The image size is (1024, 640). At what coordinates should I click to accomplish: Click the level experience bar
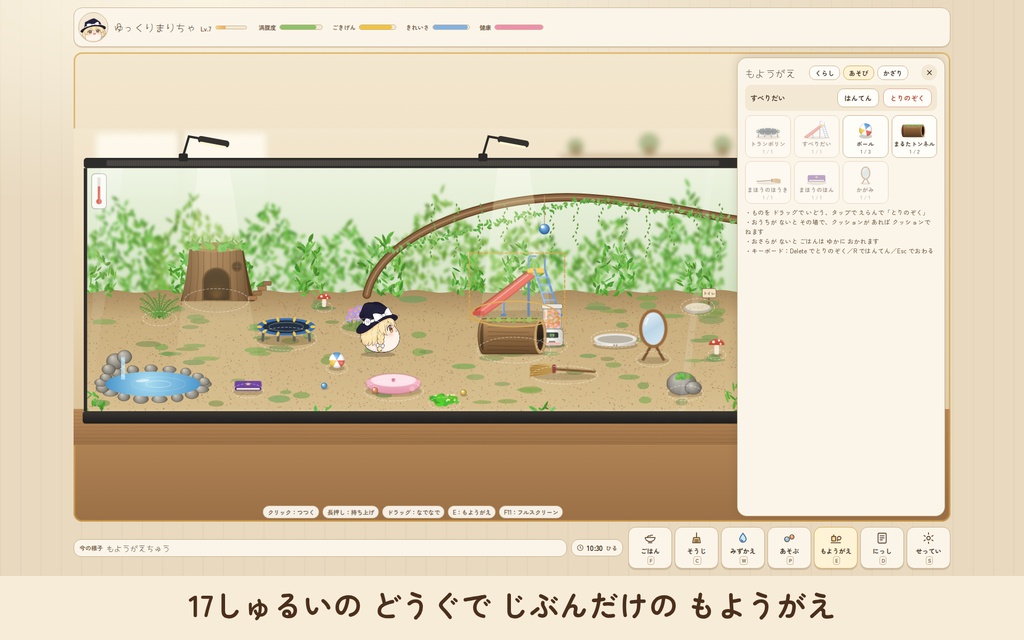click(231, 27)
